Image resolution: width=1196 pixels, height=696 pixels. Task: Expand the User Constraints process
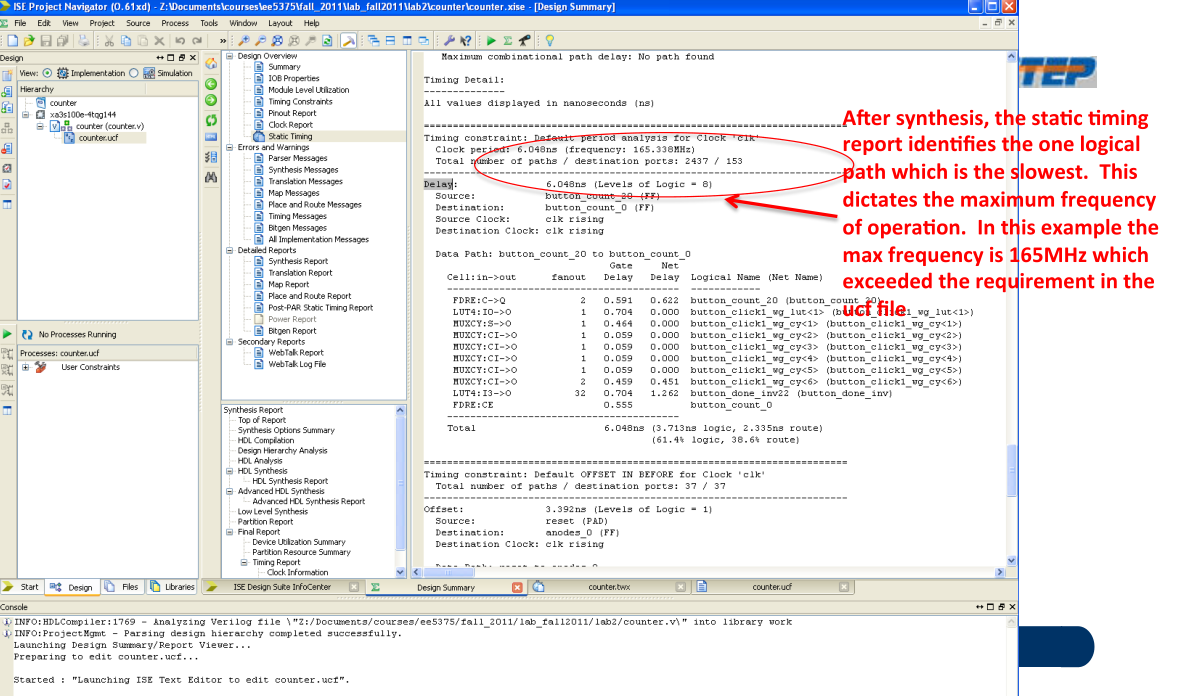[x=25, y=367]
